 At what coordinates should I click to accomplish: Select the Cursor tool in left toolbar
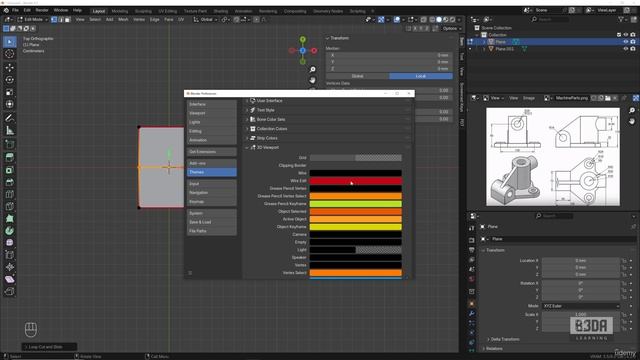(10, 54)
